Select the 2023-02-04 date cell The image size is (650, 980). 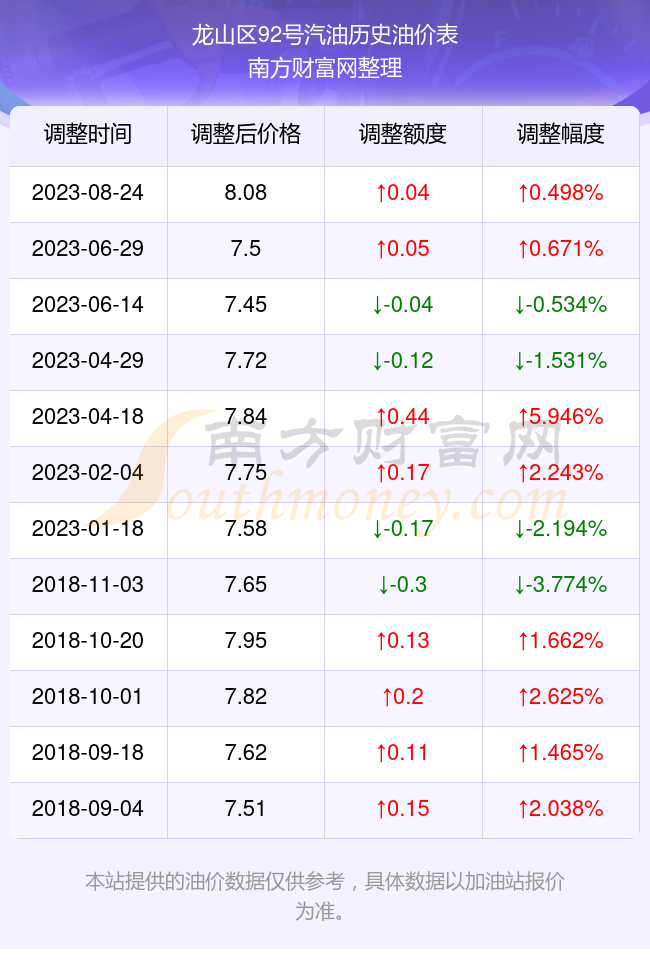88,472
